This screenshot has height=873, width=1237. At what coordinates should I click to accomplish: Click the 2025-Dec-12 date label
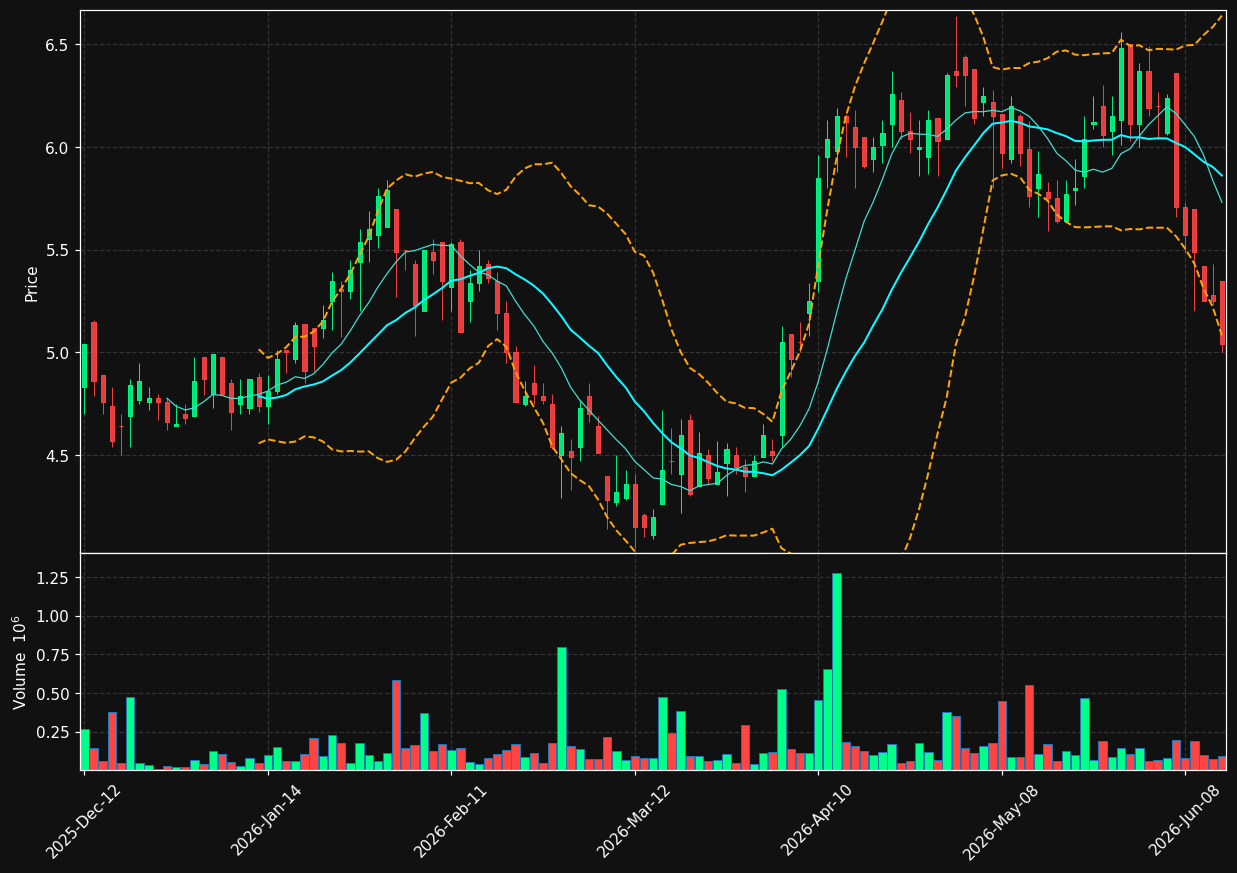(x=83, y=821)
